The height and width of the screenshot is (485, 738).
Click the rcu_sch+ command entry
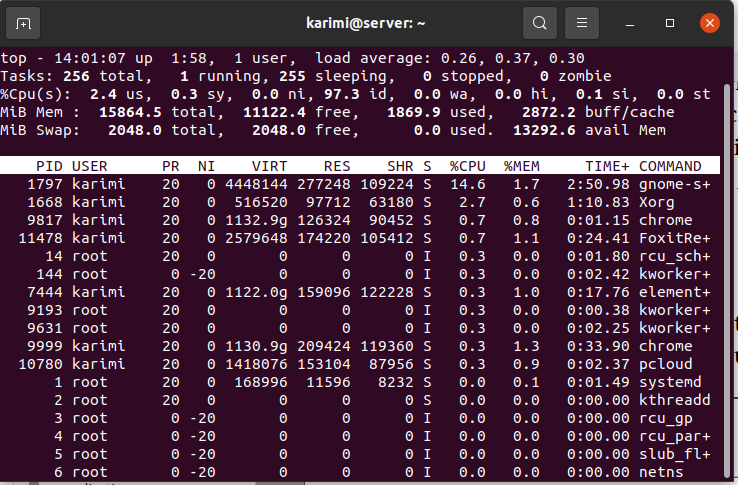tap(674, 256)
